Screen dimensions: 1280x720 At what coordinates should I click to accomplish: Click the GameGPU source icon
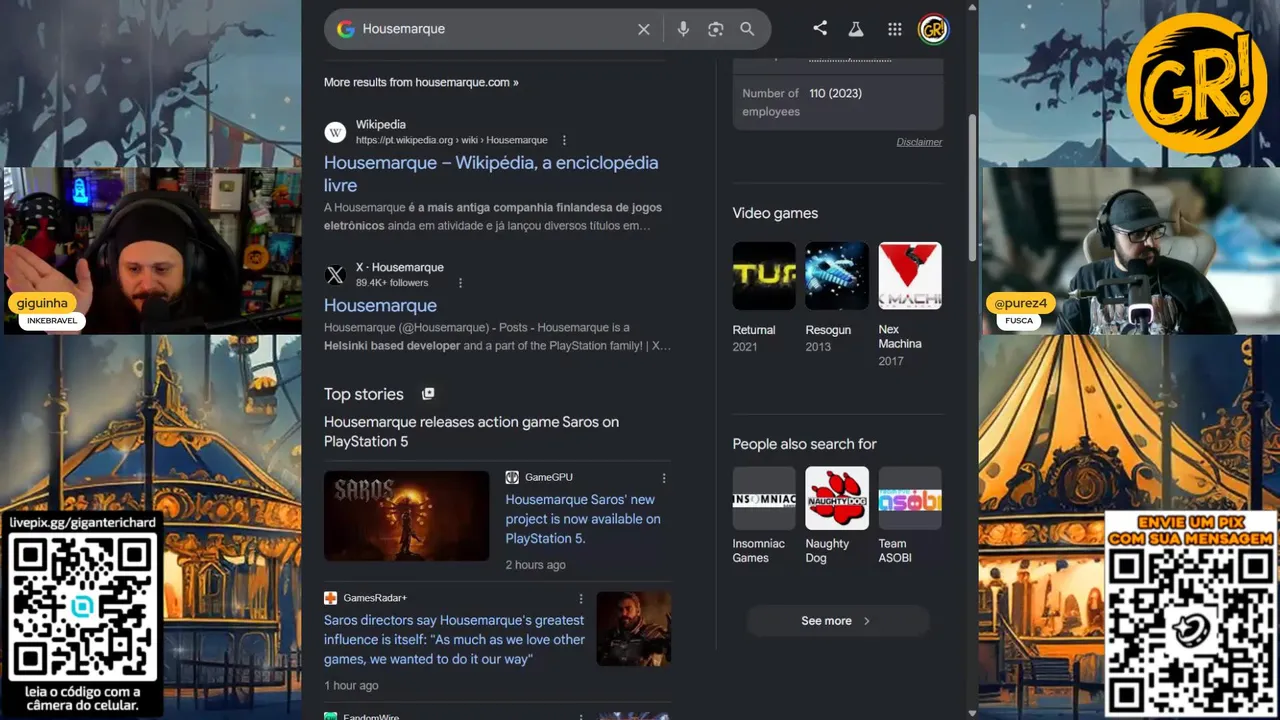click(512, 477)
